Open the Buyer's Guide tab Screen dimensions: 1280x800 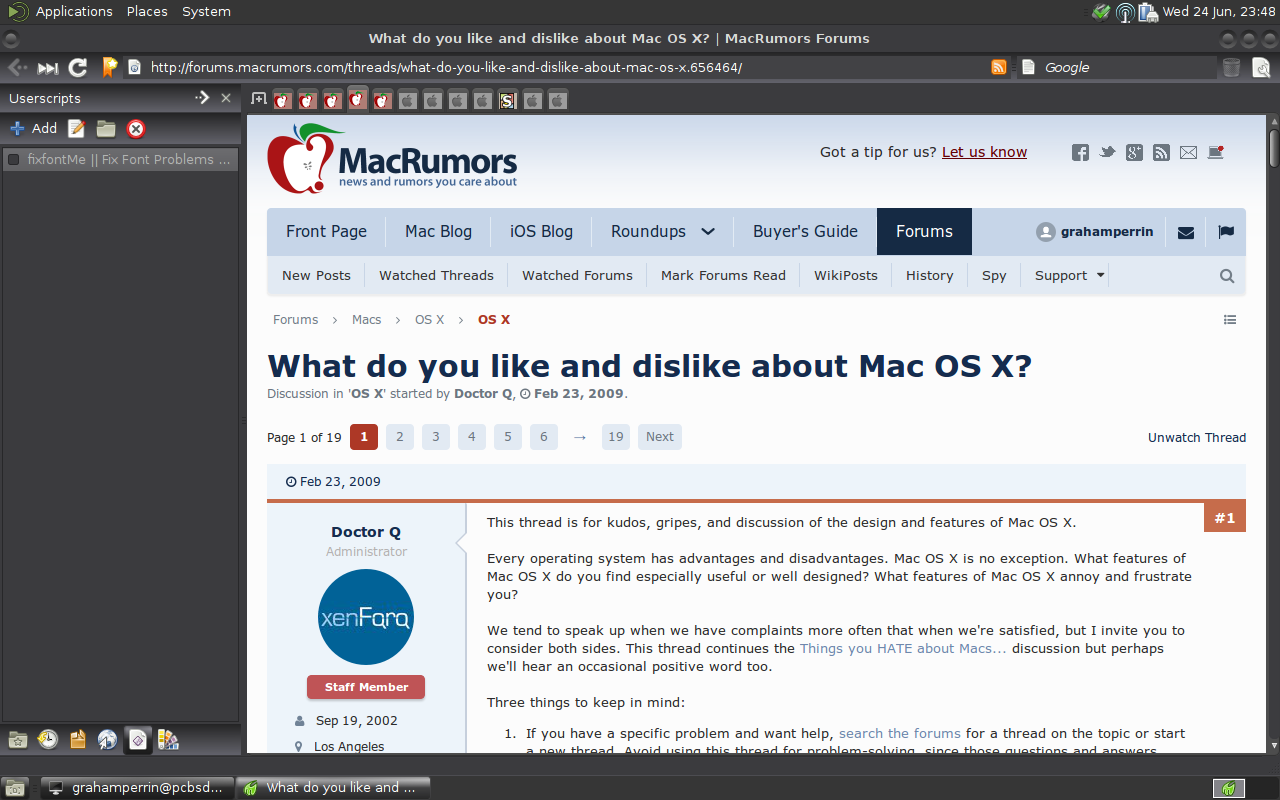point(805,231)
